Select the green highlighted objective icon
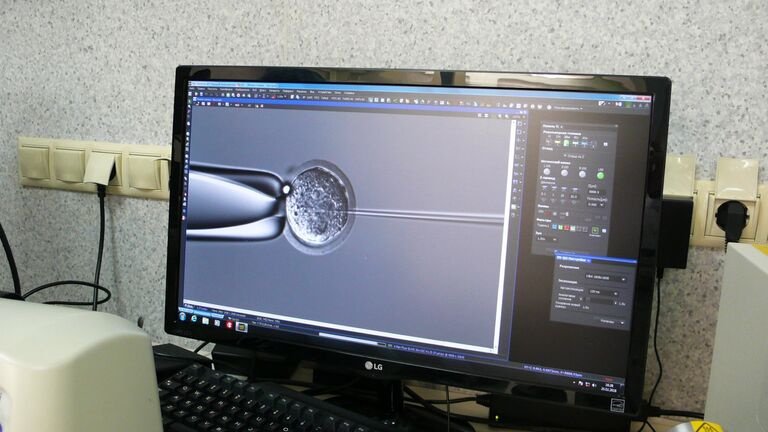Viewport: 768px width, 432px height. click(x=566, y=143)
